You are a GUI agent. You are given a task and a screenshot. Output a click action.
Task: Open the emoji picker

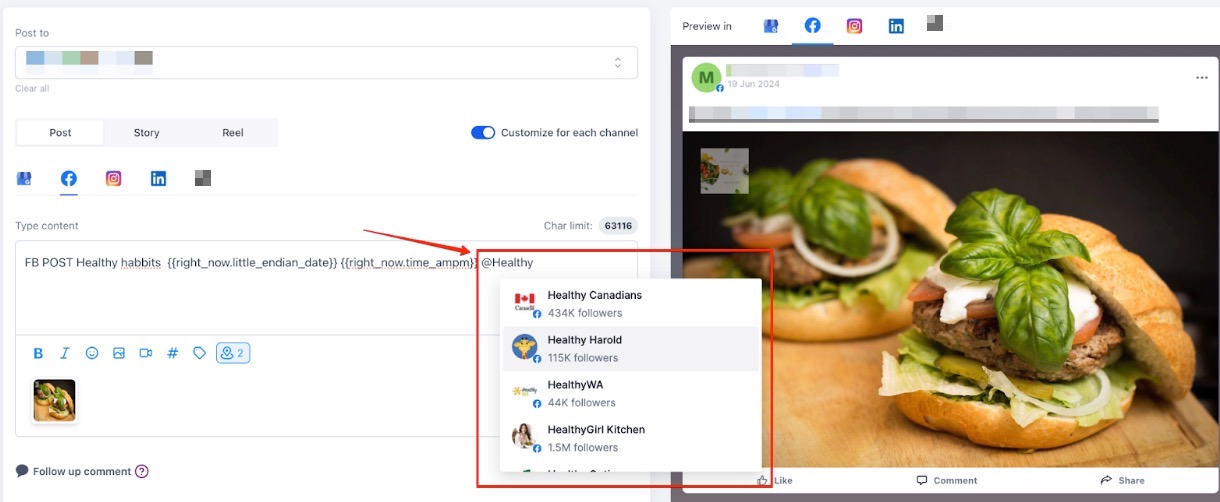pyautogui.click(x=92, y=353)
